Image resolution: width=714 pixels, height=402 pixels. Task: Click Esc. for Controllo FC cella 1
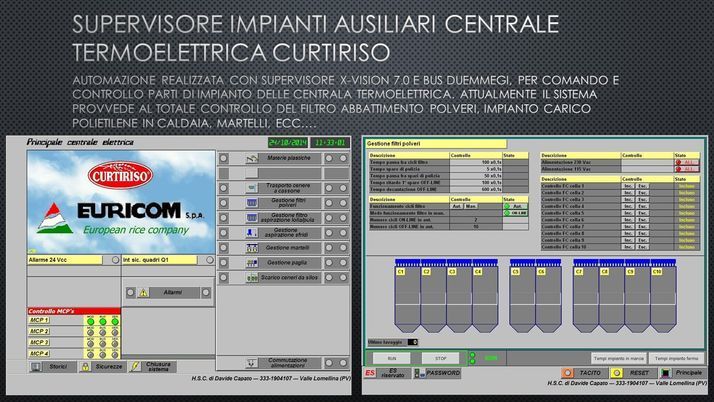tap(642, 186)
